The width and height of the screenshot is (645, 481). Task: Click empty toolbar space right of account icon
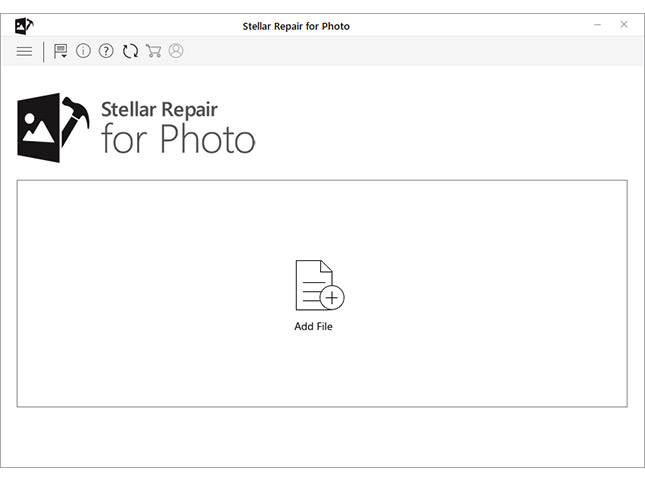(x=400, y=51)
